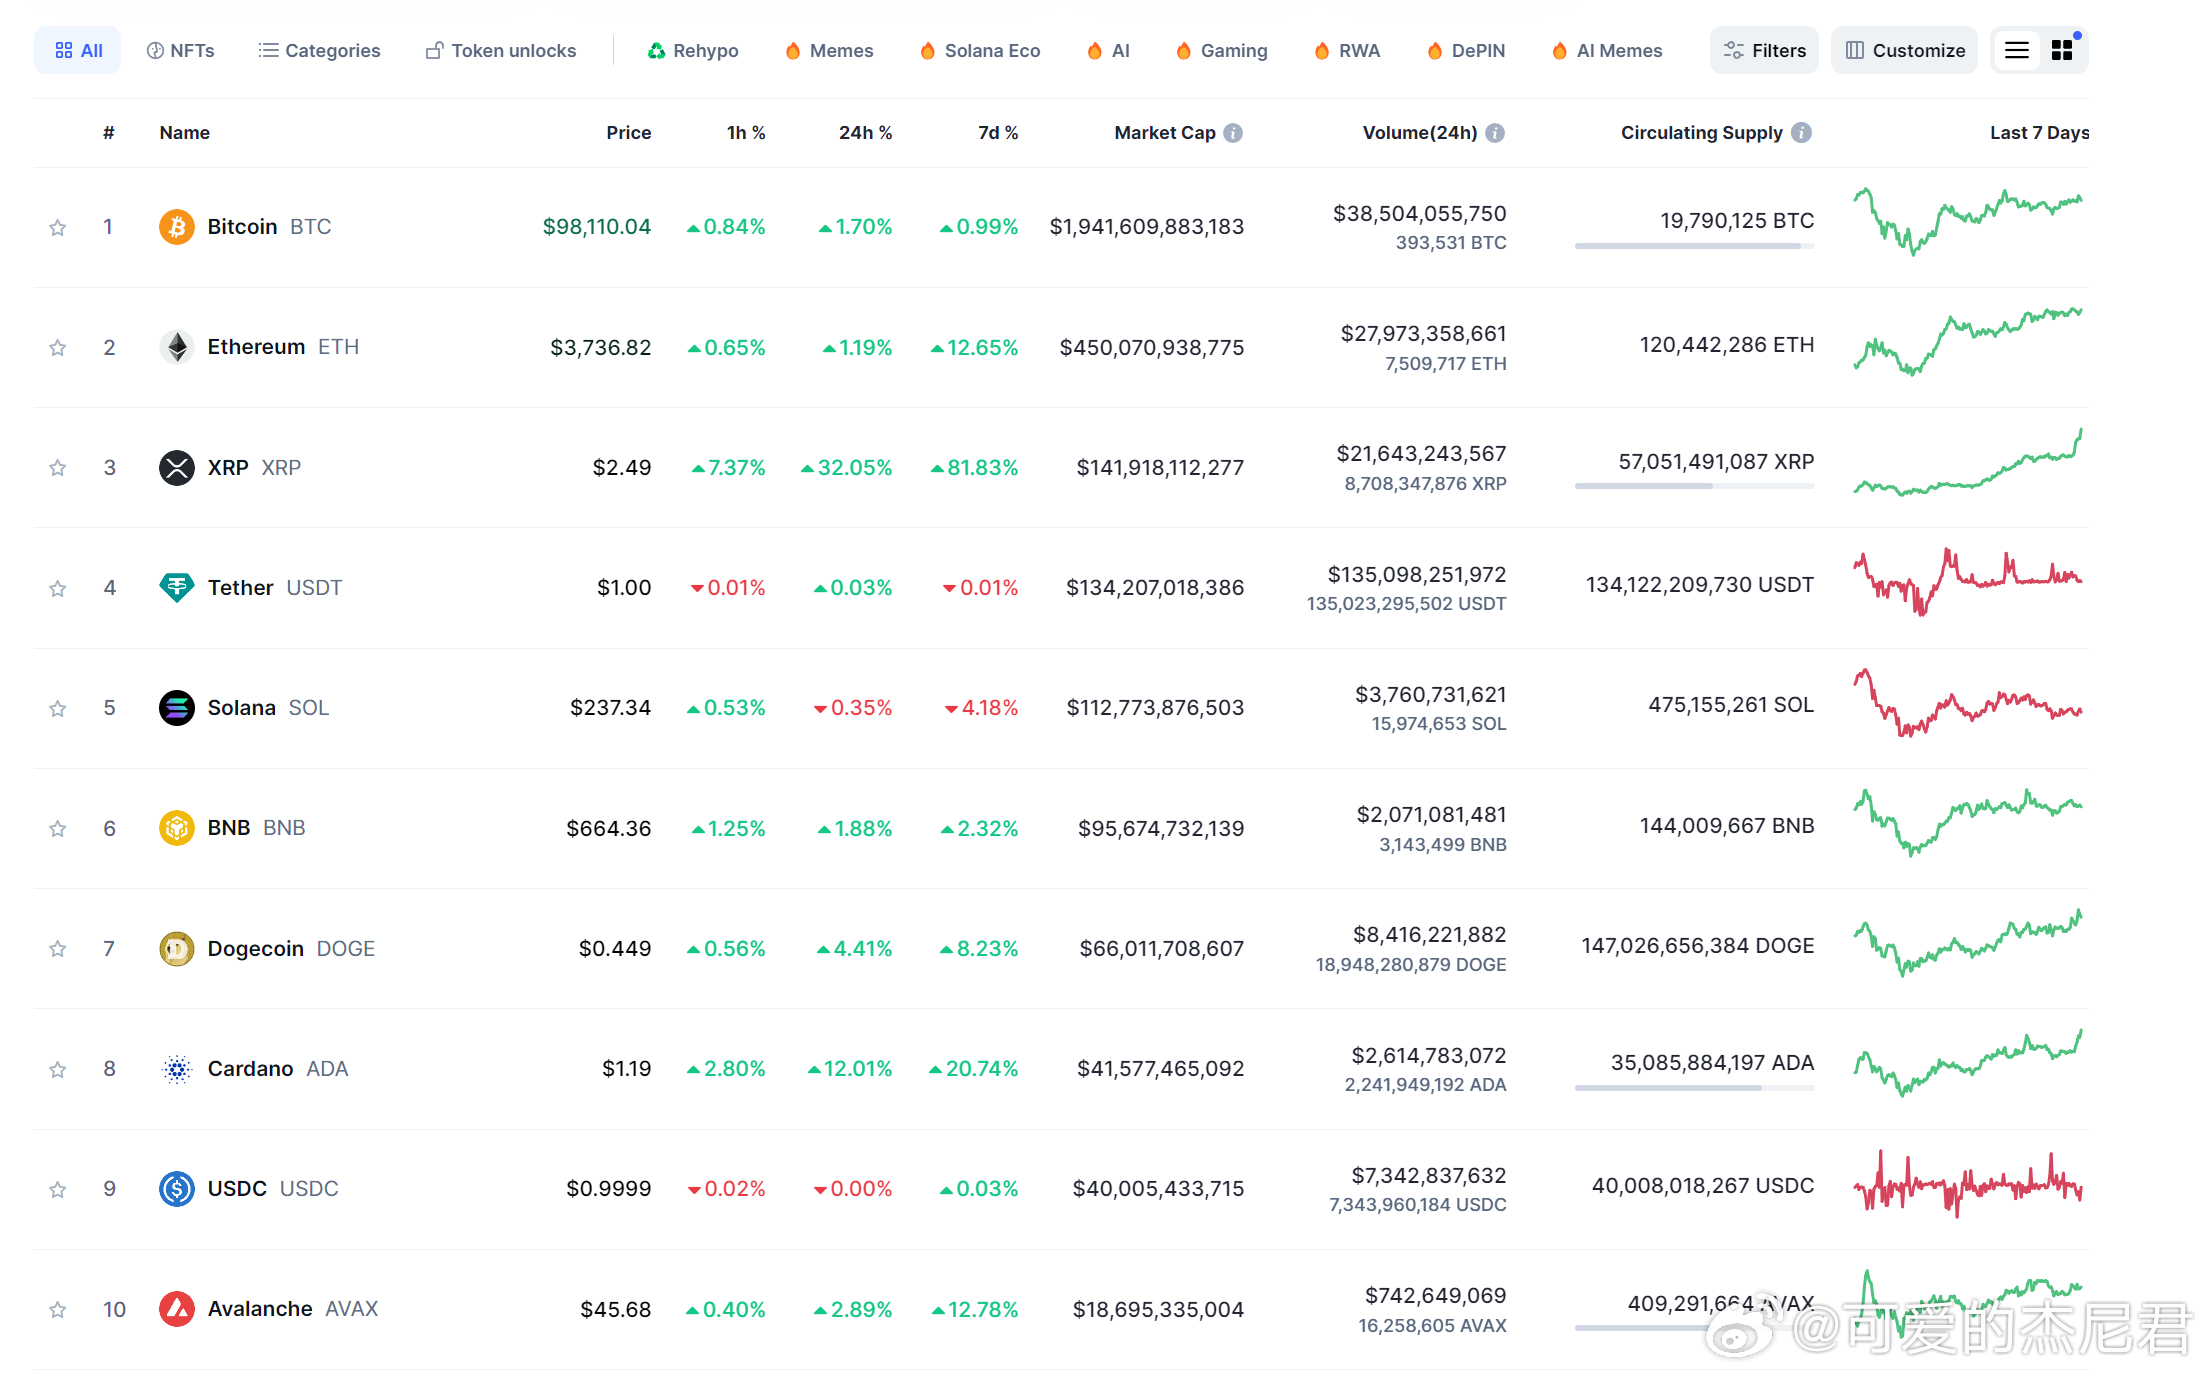This screenshot has width=2211, height=1381.
Task: Open the Volume(24h) info icon
Action: tap(1495, 133)
